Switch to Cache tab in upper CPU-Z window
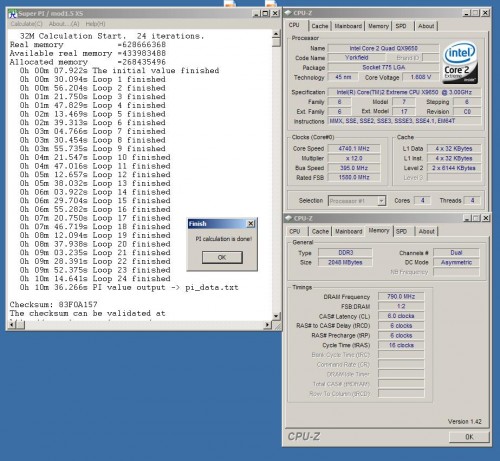This screenshot has height=461, width=500. pos(320,26)
